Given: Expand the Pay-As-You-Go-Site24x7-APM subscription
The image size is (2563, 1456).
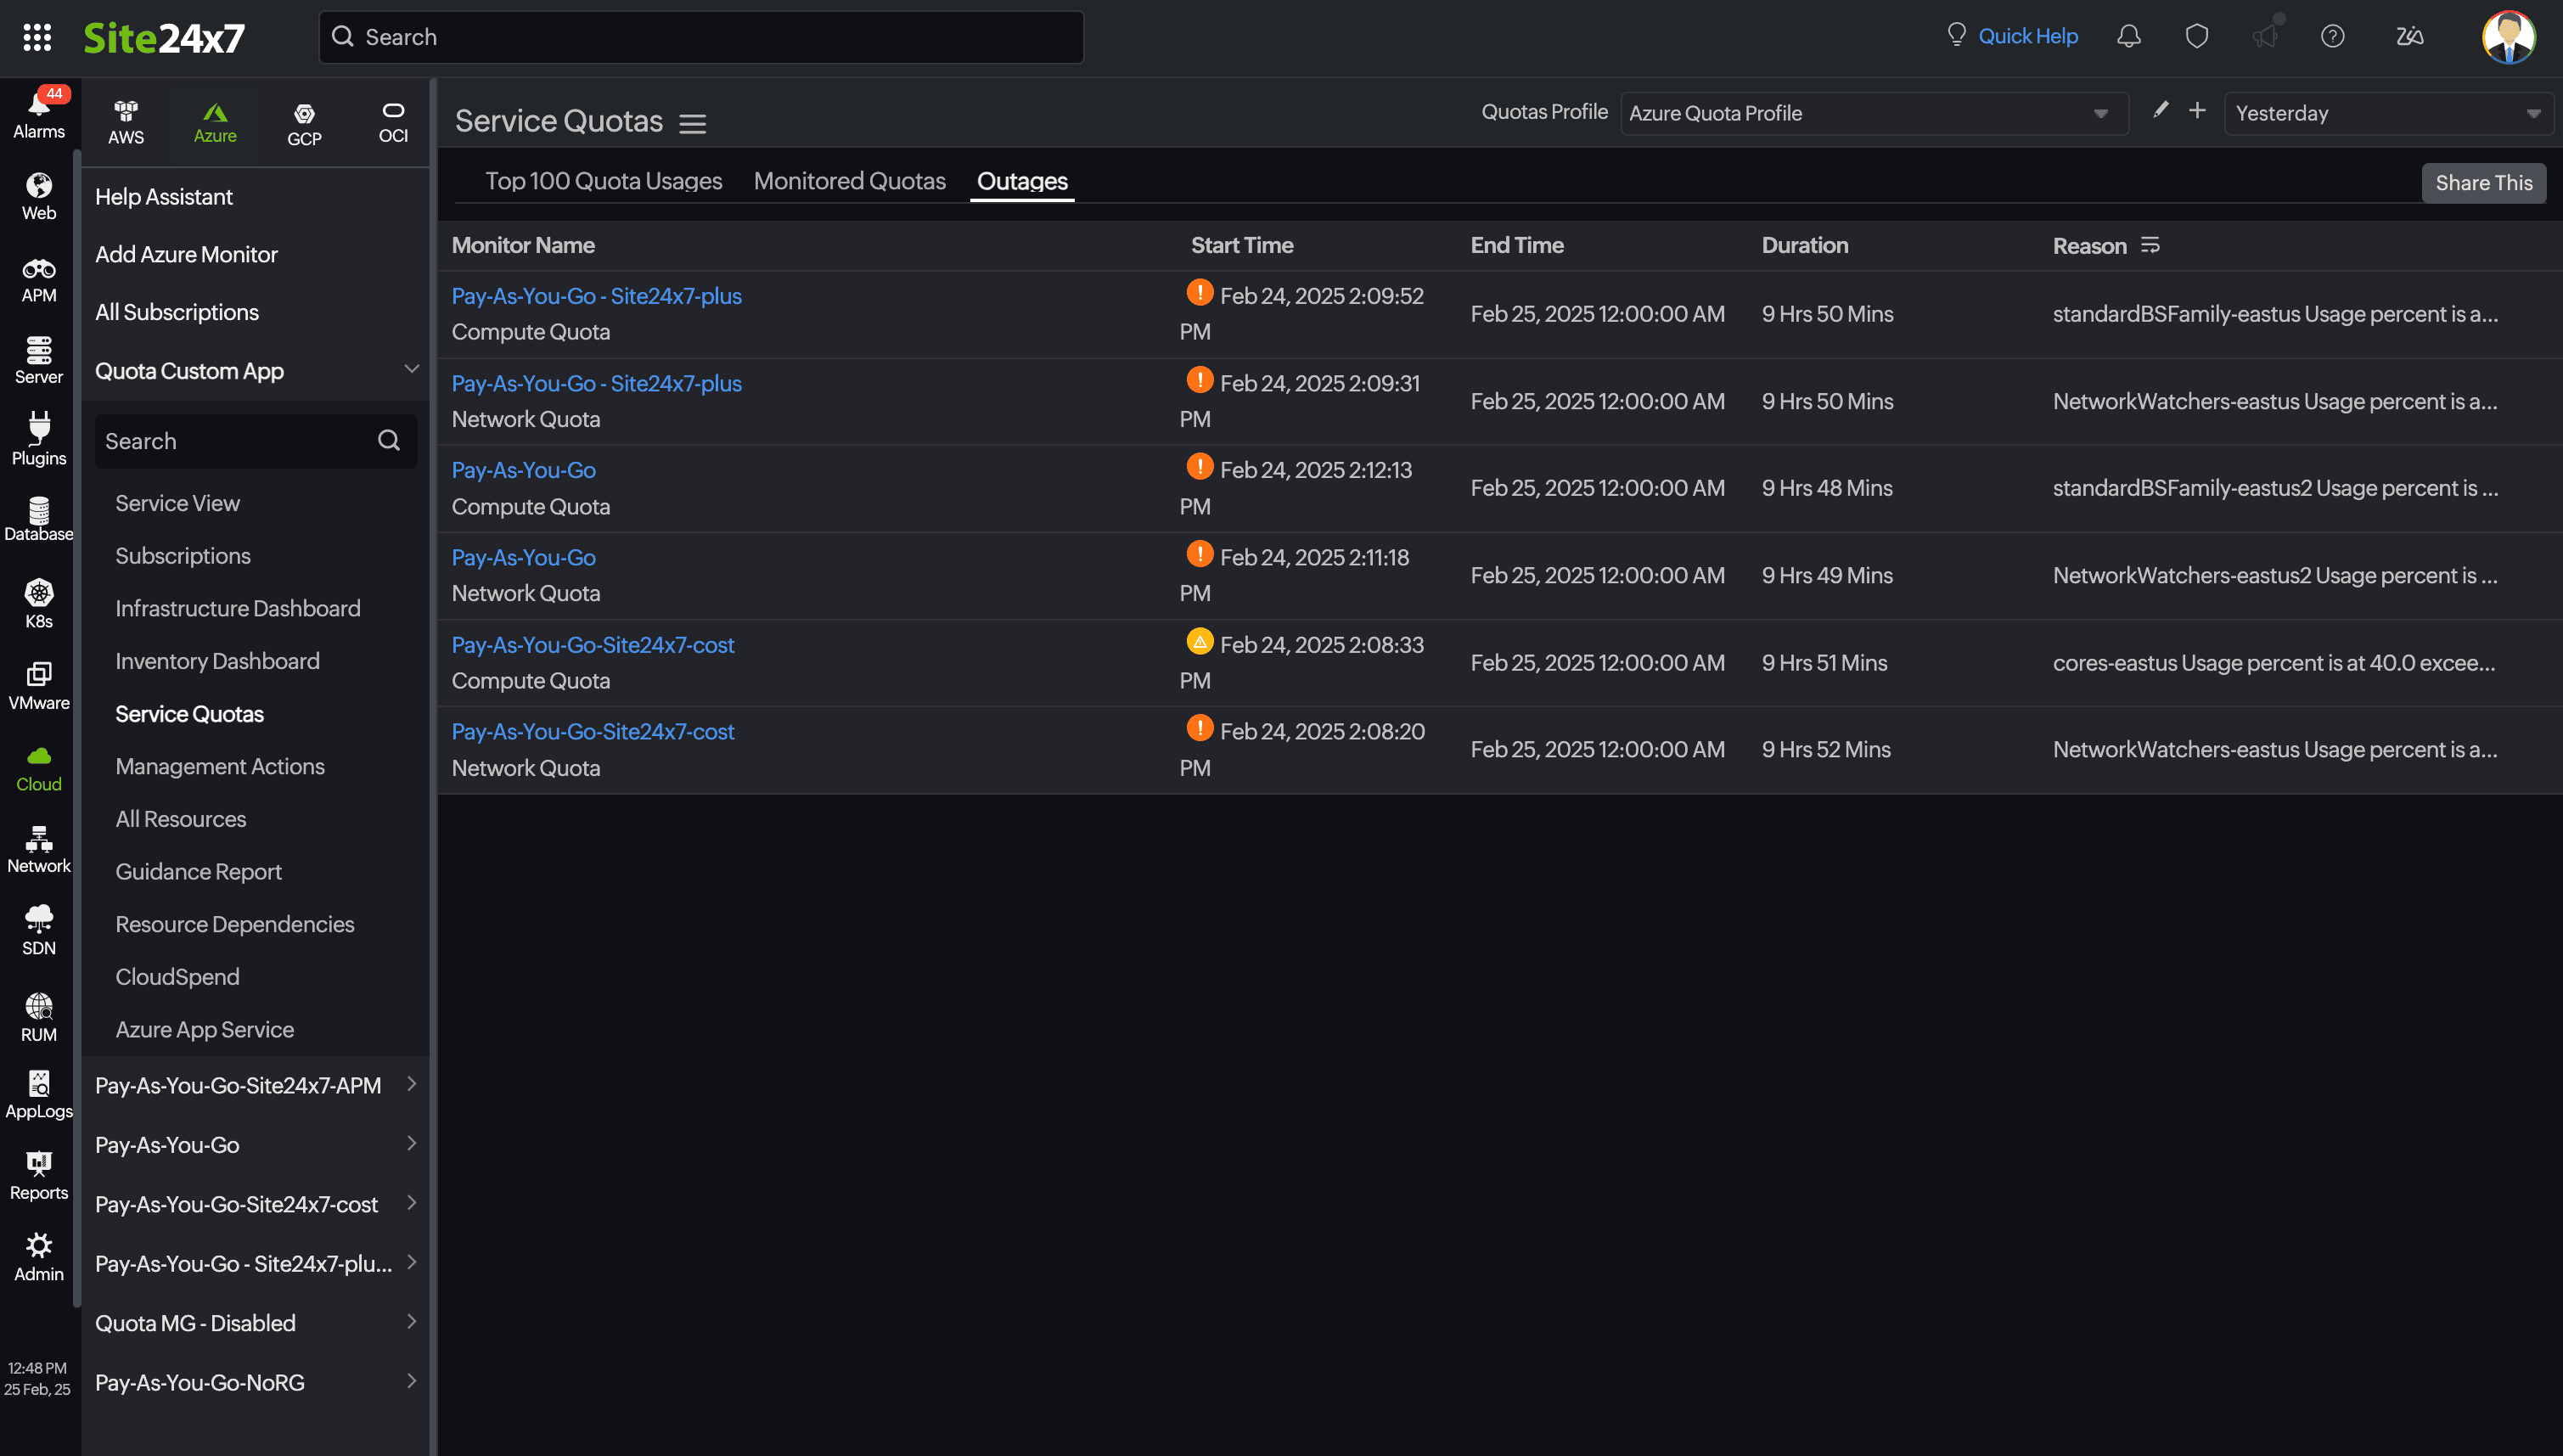Looking at the screenshot, I should [411, 1084].
